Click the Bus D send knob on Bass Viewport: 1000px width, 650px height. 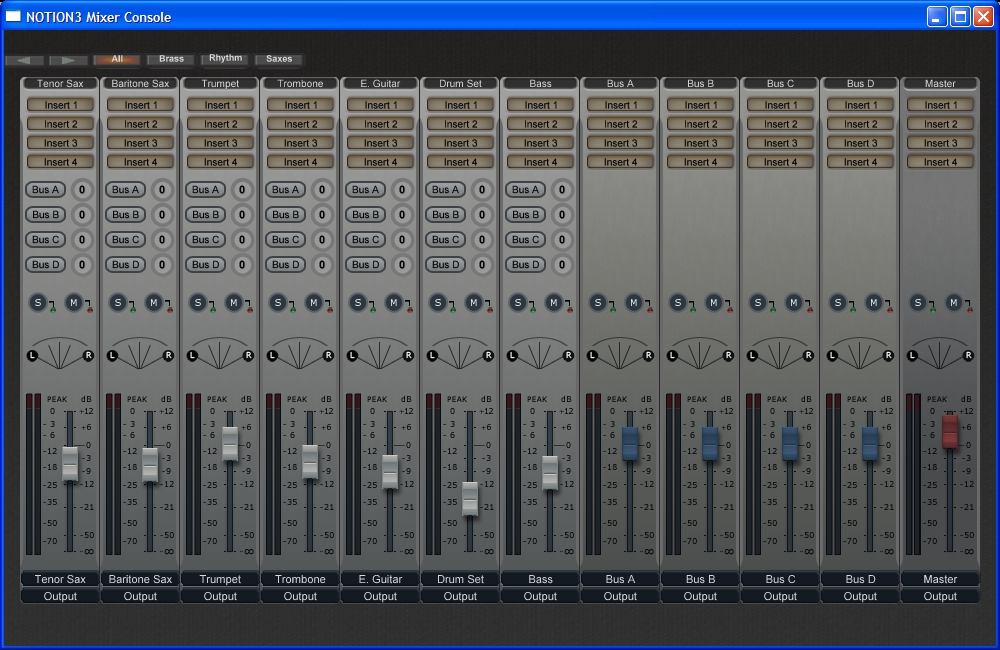[x=562, y=265]
